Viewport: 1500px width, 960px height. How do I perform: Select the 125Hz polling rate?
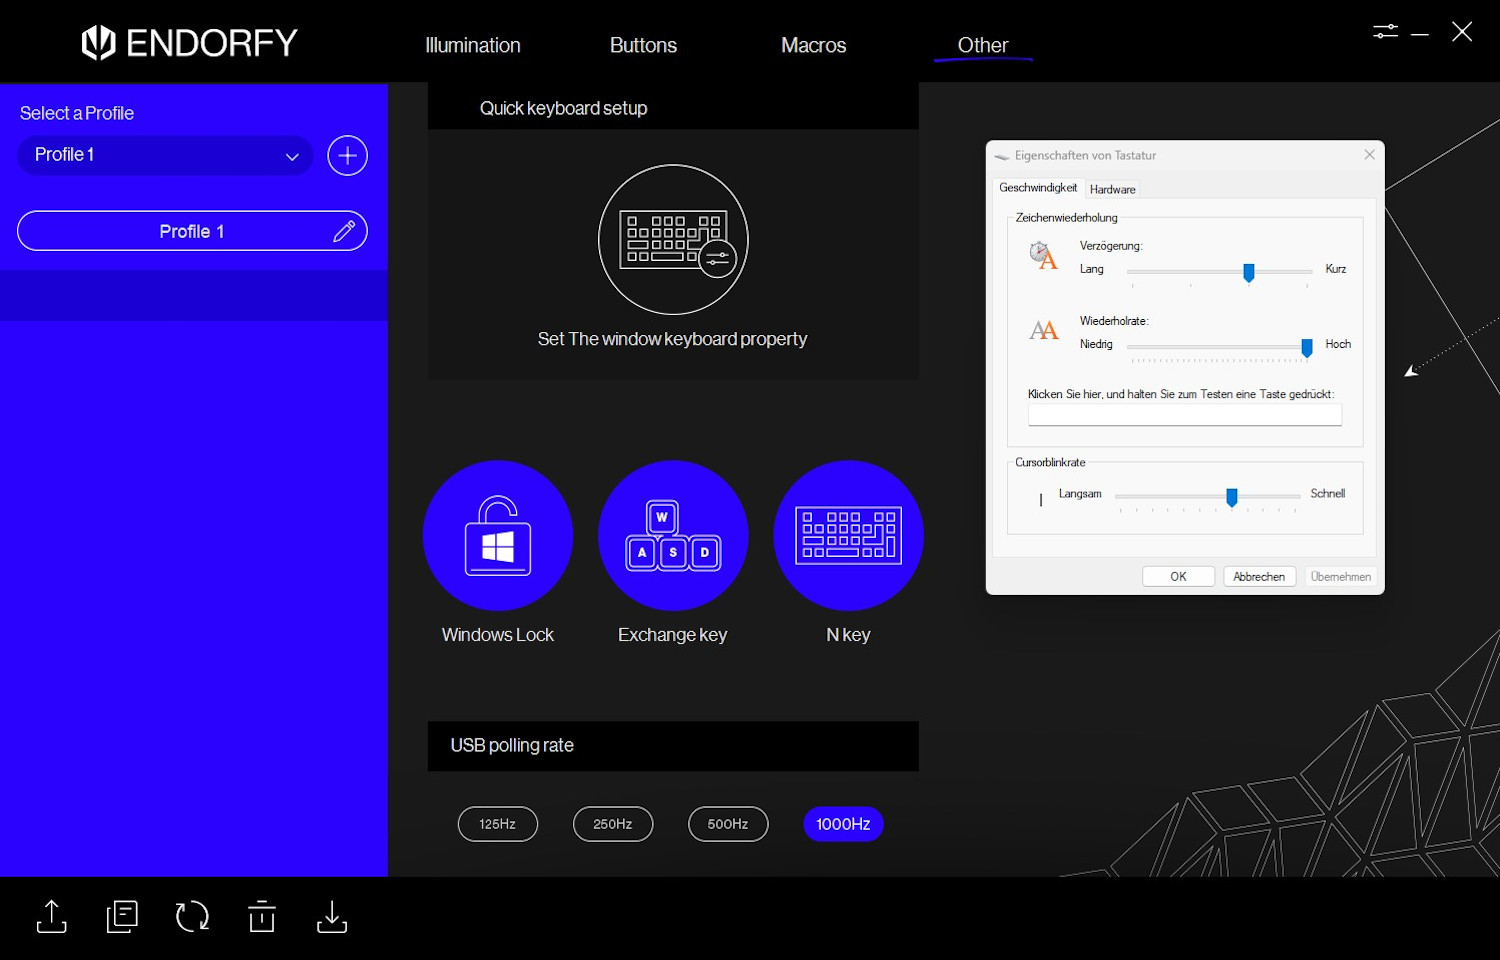[x=498, y=824]
